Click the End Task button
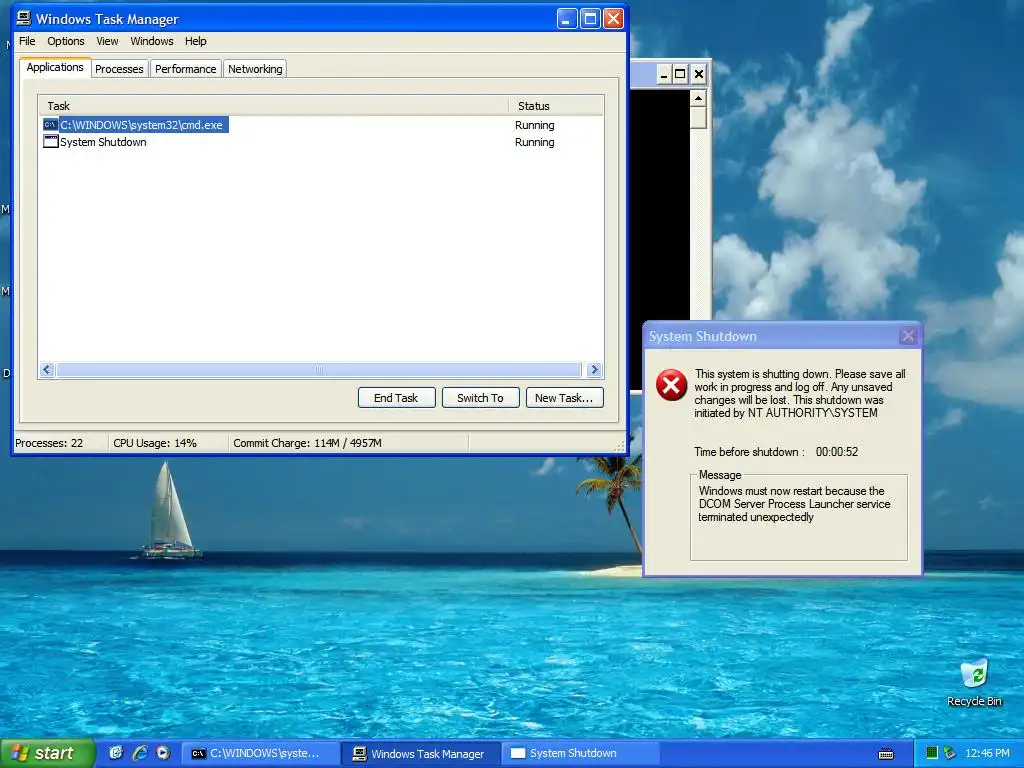 click(x=396, y=398)
